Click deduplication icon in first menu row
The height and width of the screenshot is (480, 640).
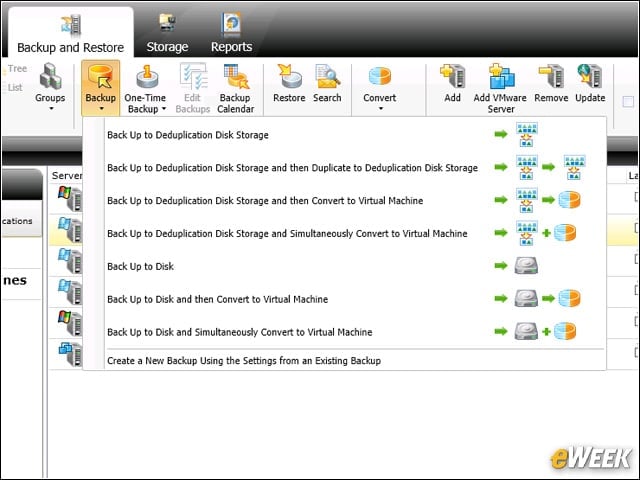[527, 134]
